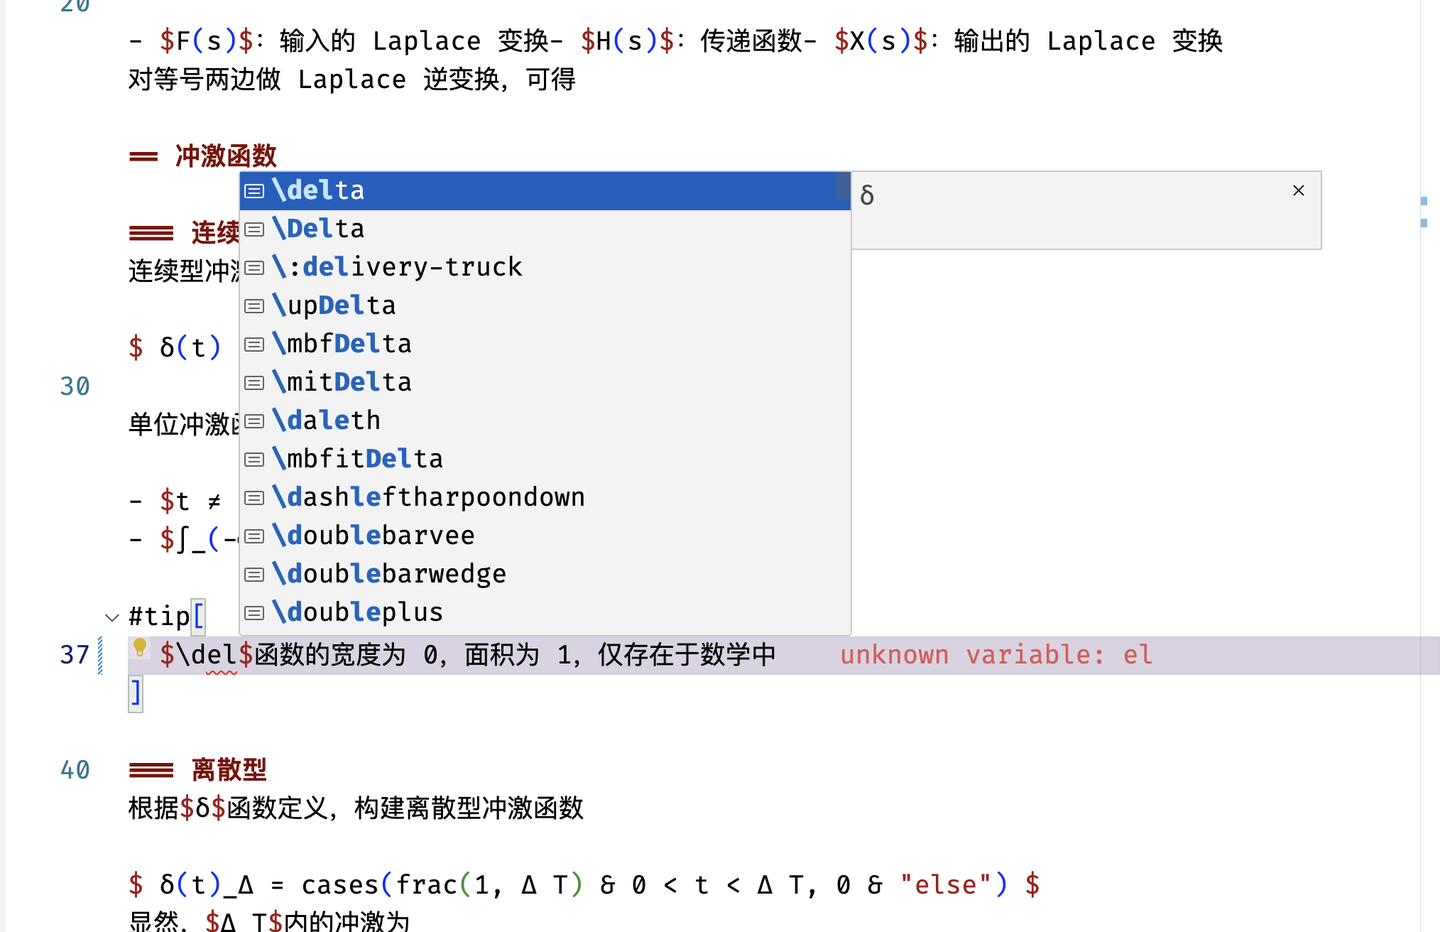Image resolution: width=1440 pixels, height=932 pixels.
Task: Select \Delta from the autocomplete list
Action: 318,228
